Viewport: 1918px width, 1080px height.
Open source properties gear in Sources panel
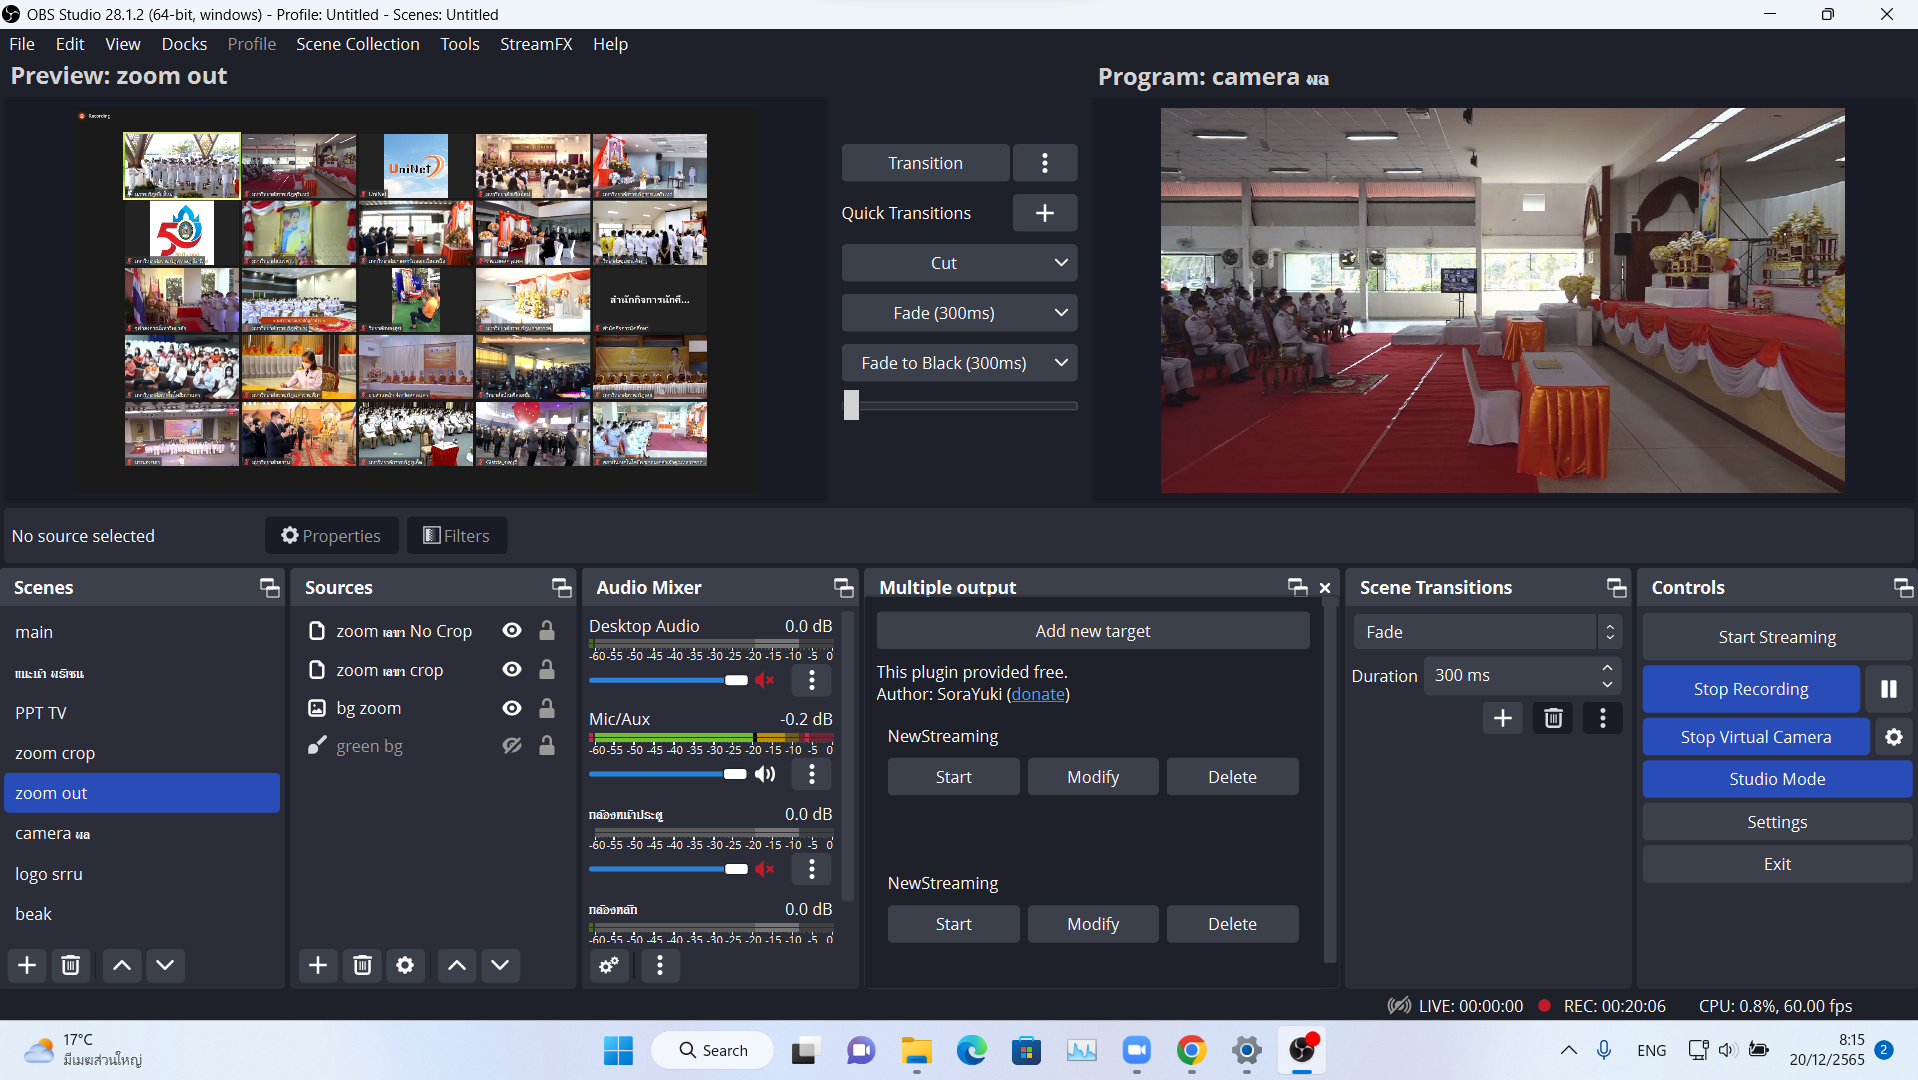pos(405,965)
